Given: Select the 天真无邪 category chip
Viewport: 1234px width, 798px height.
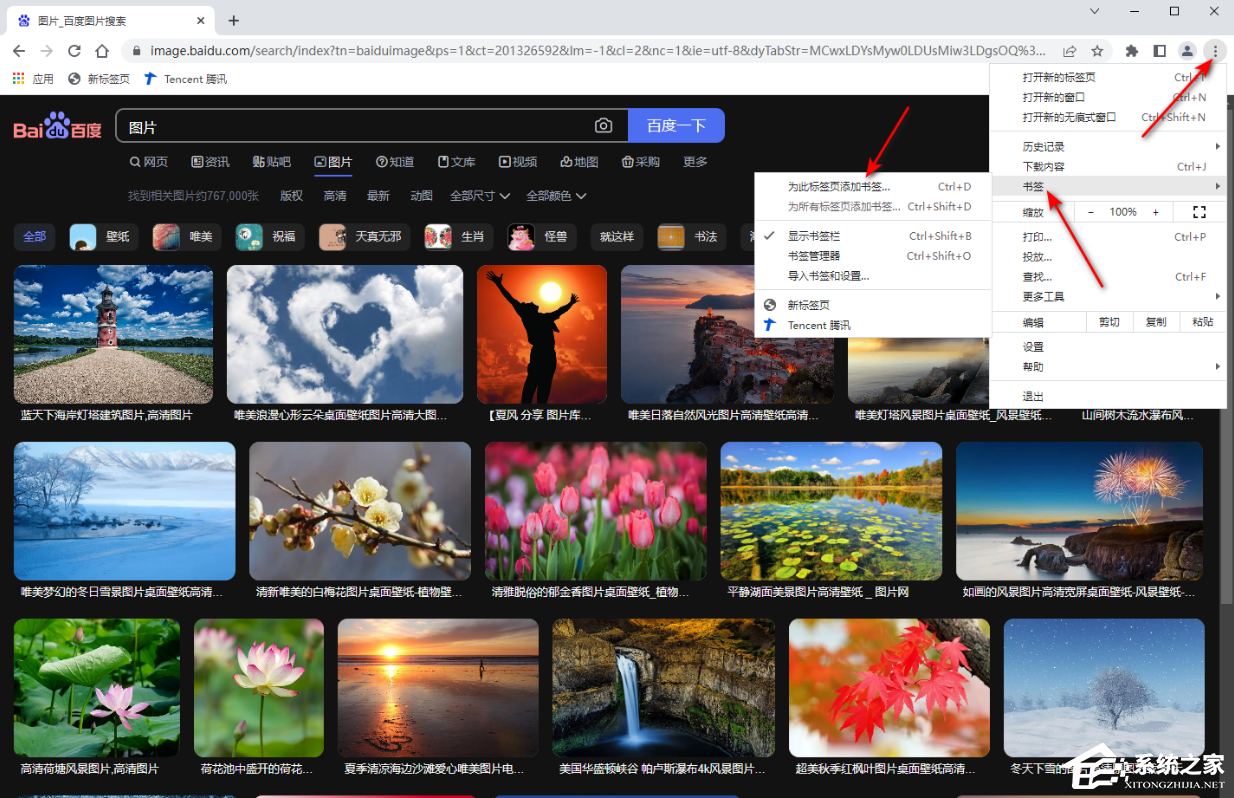Looking at the screenshot, I should click(x=365, y=237).
